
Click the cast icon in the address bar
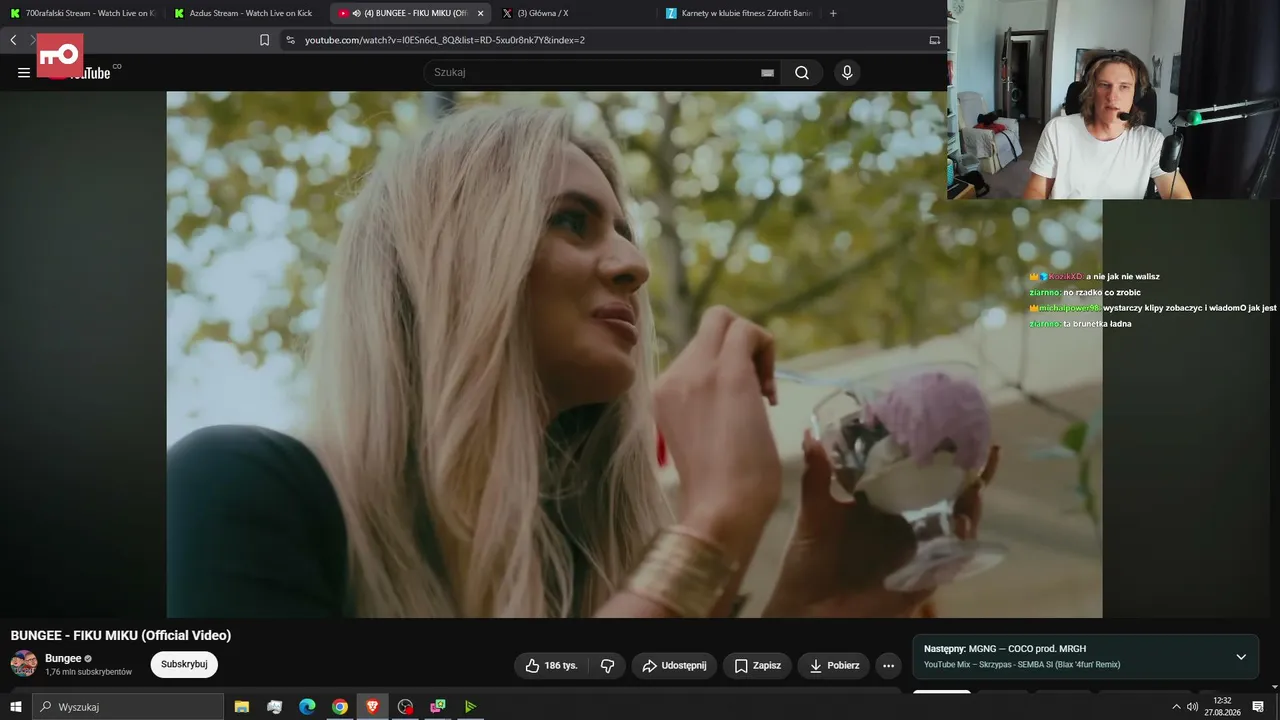935,40
